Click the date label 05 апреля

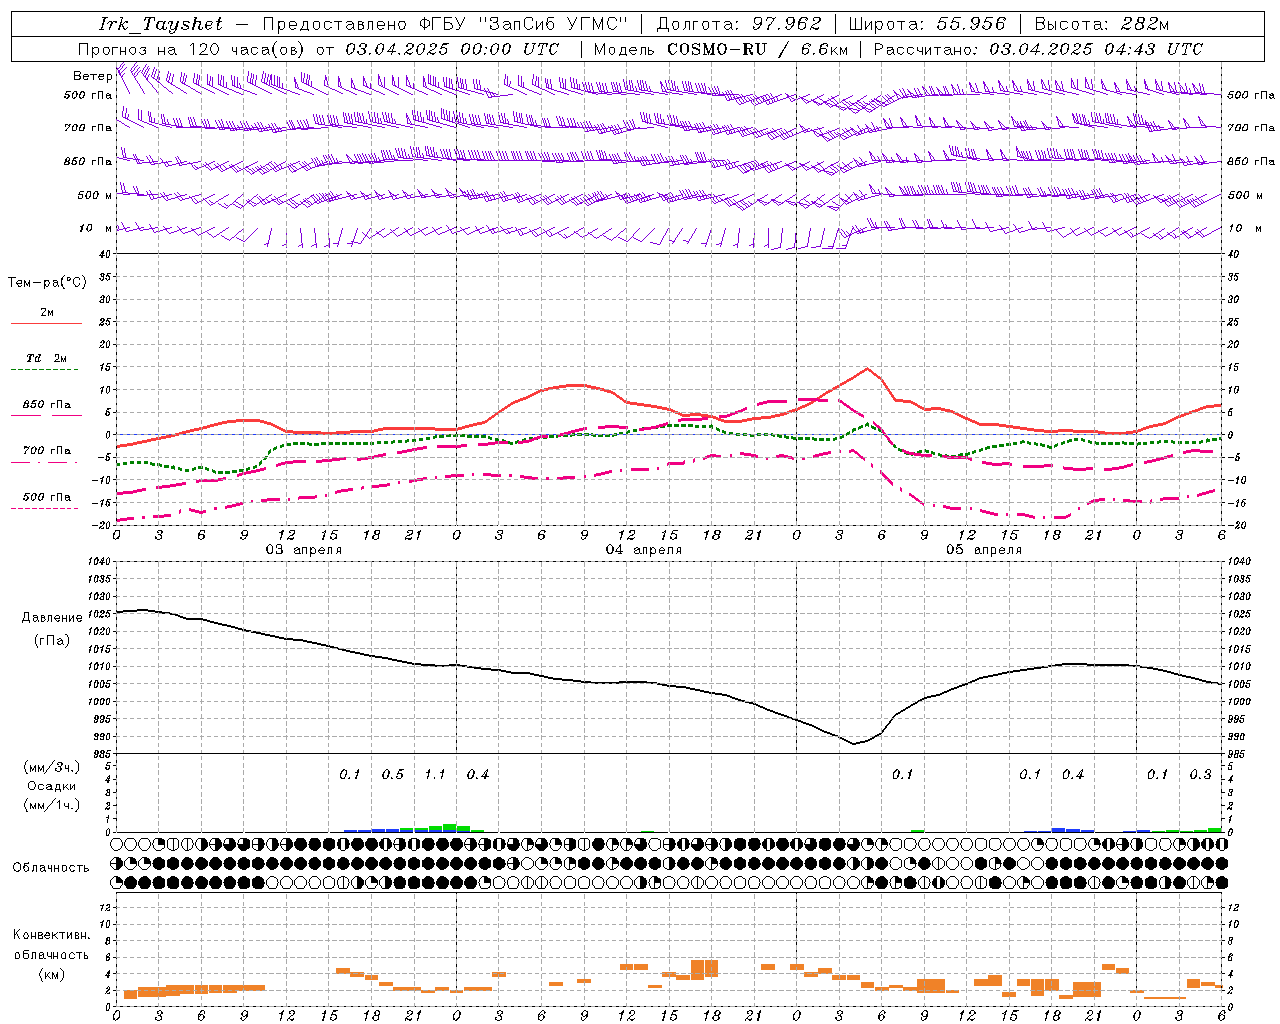point(983,550)
